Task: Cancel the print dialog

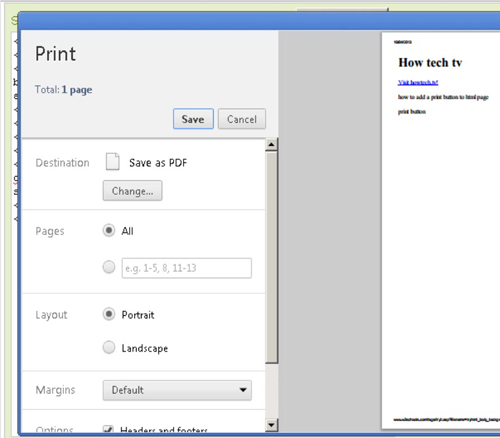Action: coord(242,119)
